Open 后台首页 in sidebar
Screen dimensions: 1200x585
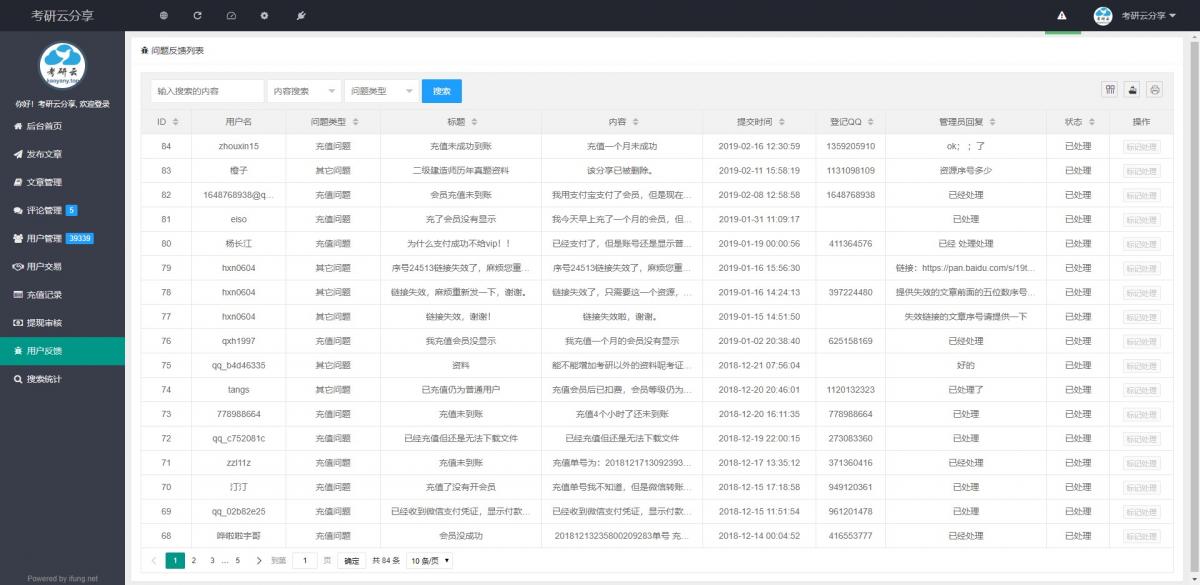pyautogui.click(x=62, y=126)
